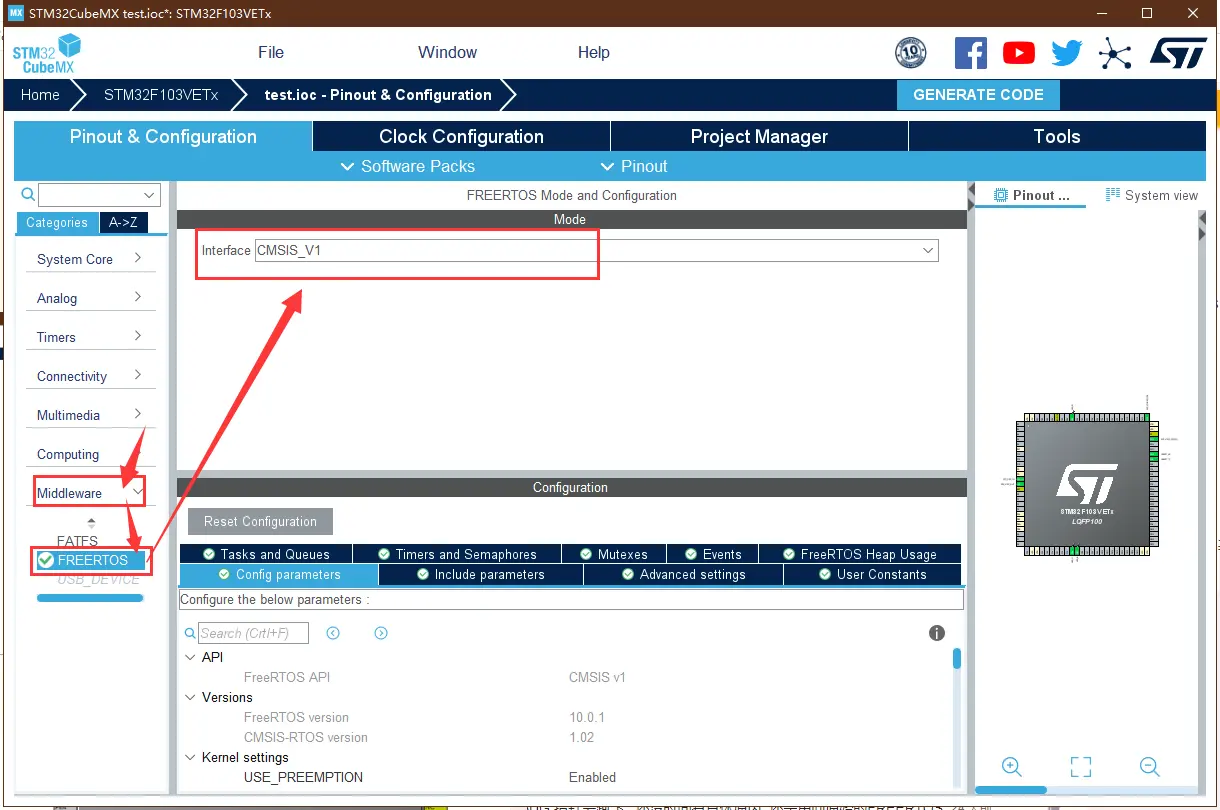Open the Tasks and Queues tab
1220x810 pixels.
266,554
